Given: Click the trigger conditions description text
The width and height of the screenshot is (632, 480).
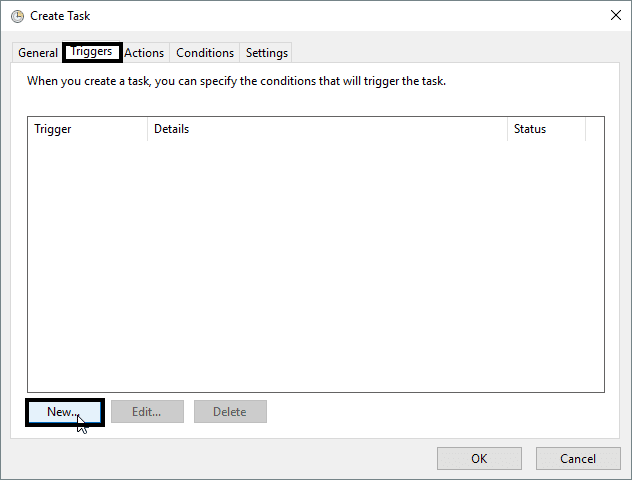Looking at the screenshot, I should point(236,81).
